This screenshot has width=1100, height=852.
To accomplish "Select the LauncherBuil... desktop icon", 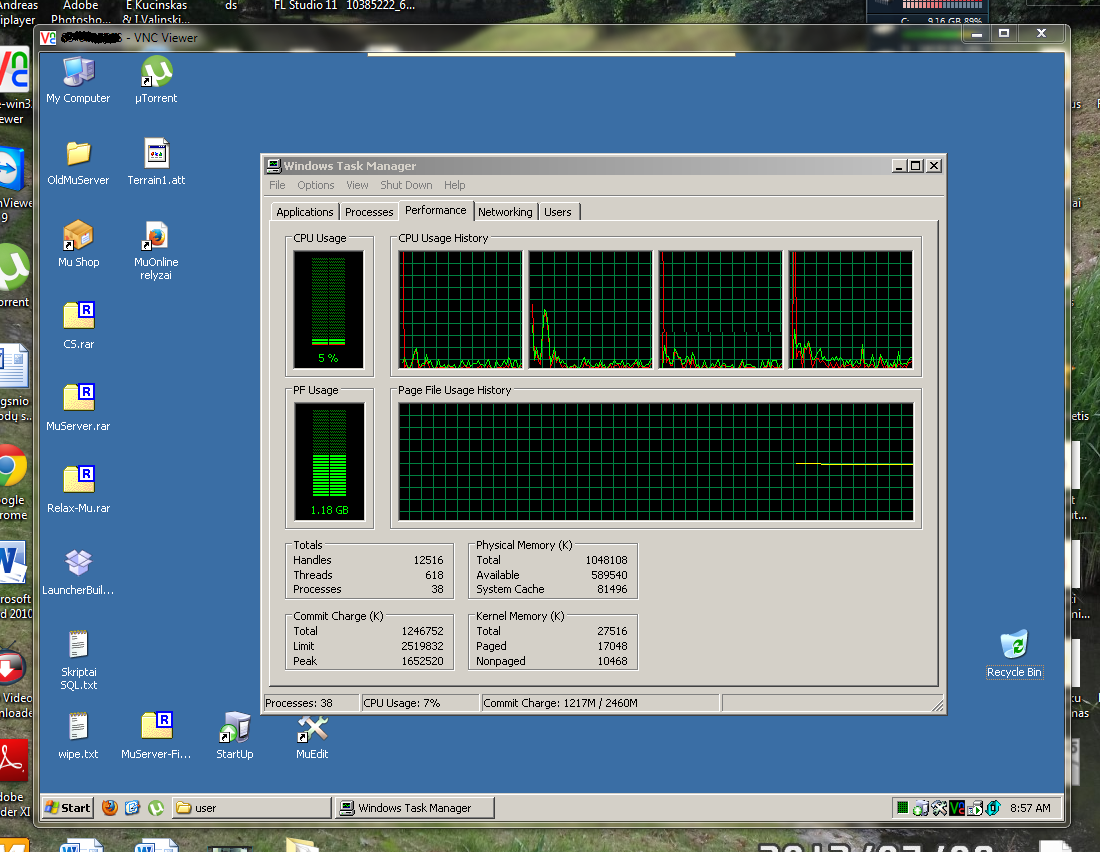I will (x=79, y=572).
